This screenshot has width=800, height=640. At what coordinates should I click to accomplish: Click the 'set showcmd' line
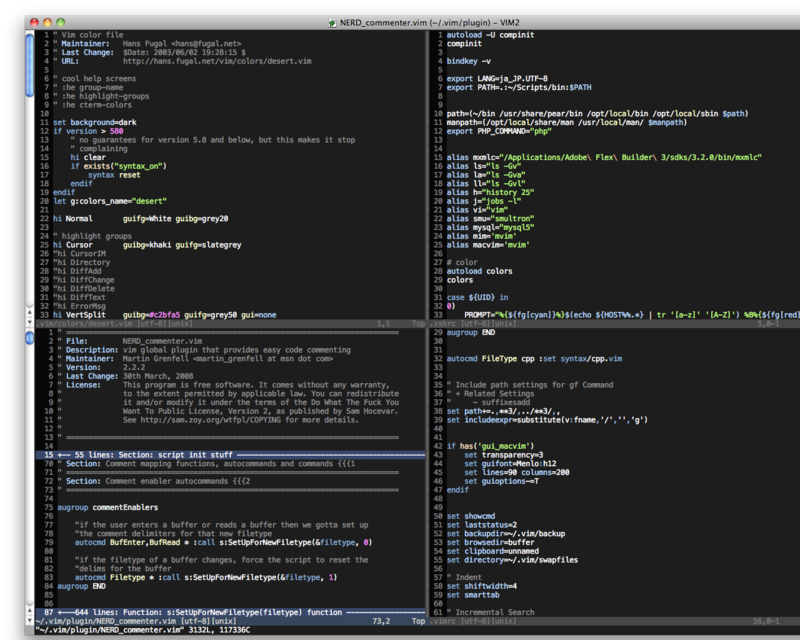pyautogui.click(x=470, y=516)
